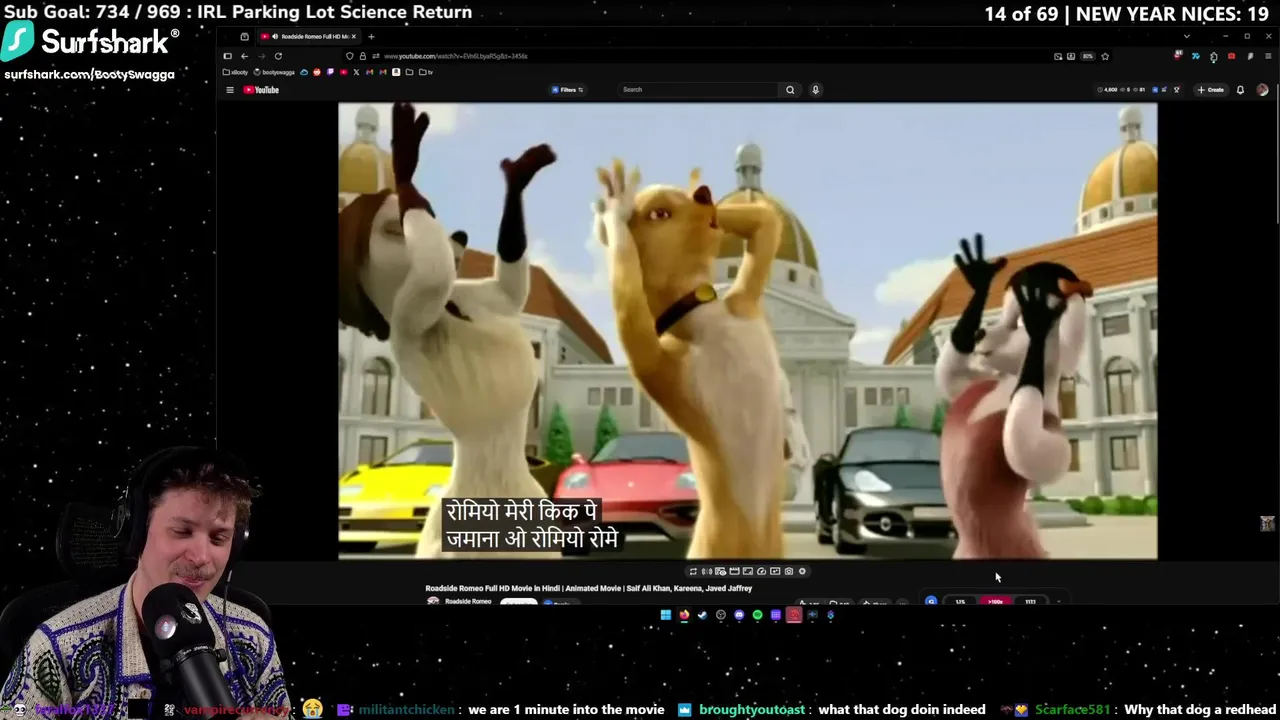Open the X bookmark

click(x=356, y=72)
